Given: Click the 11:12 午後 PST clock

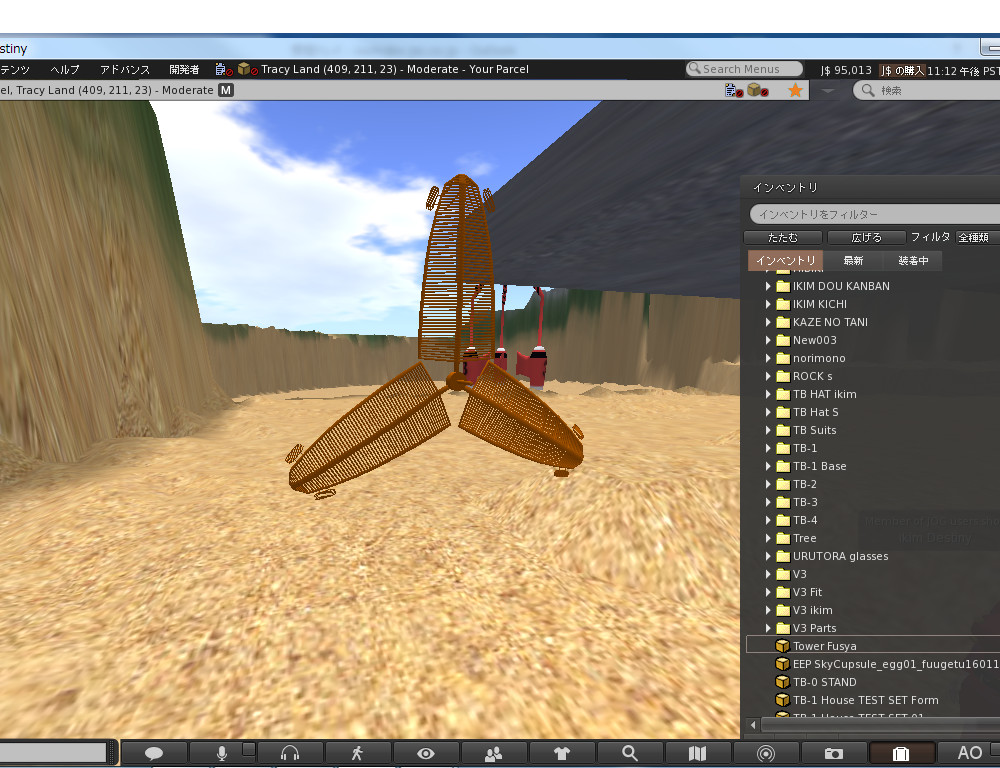Looking at the screenshot, I should (x=963, y=70).
